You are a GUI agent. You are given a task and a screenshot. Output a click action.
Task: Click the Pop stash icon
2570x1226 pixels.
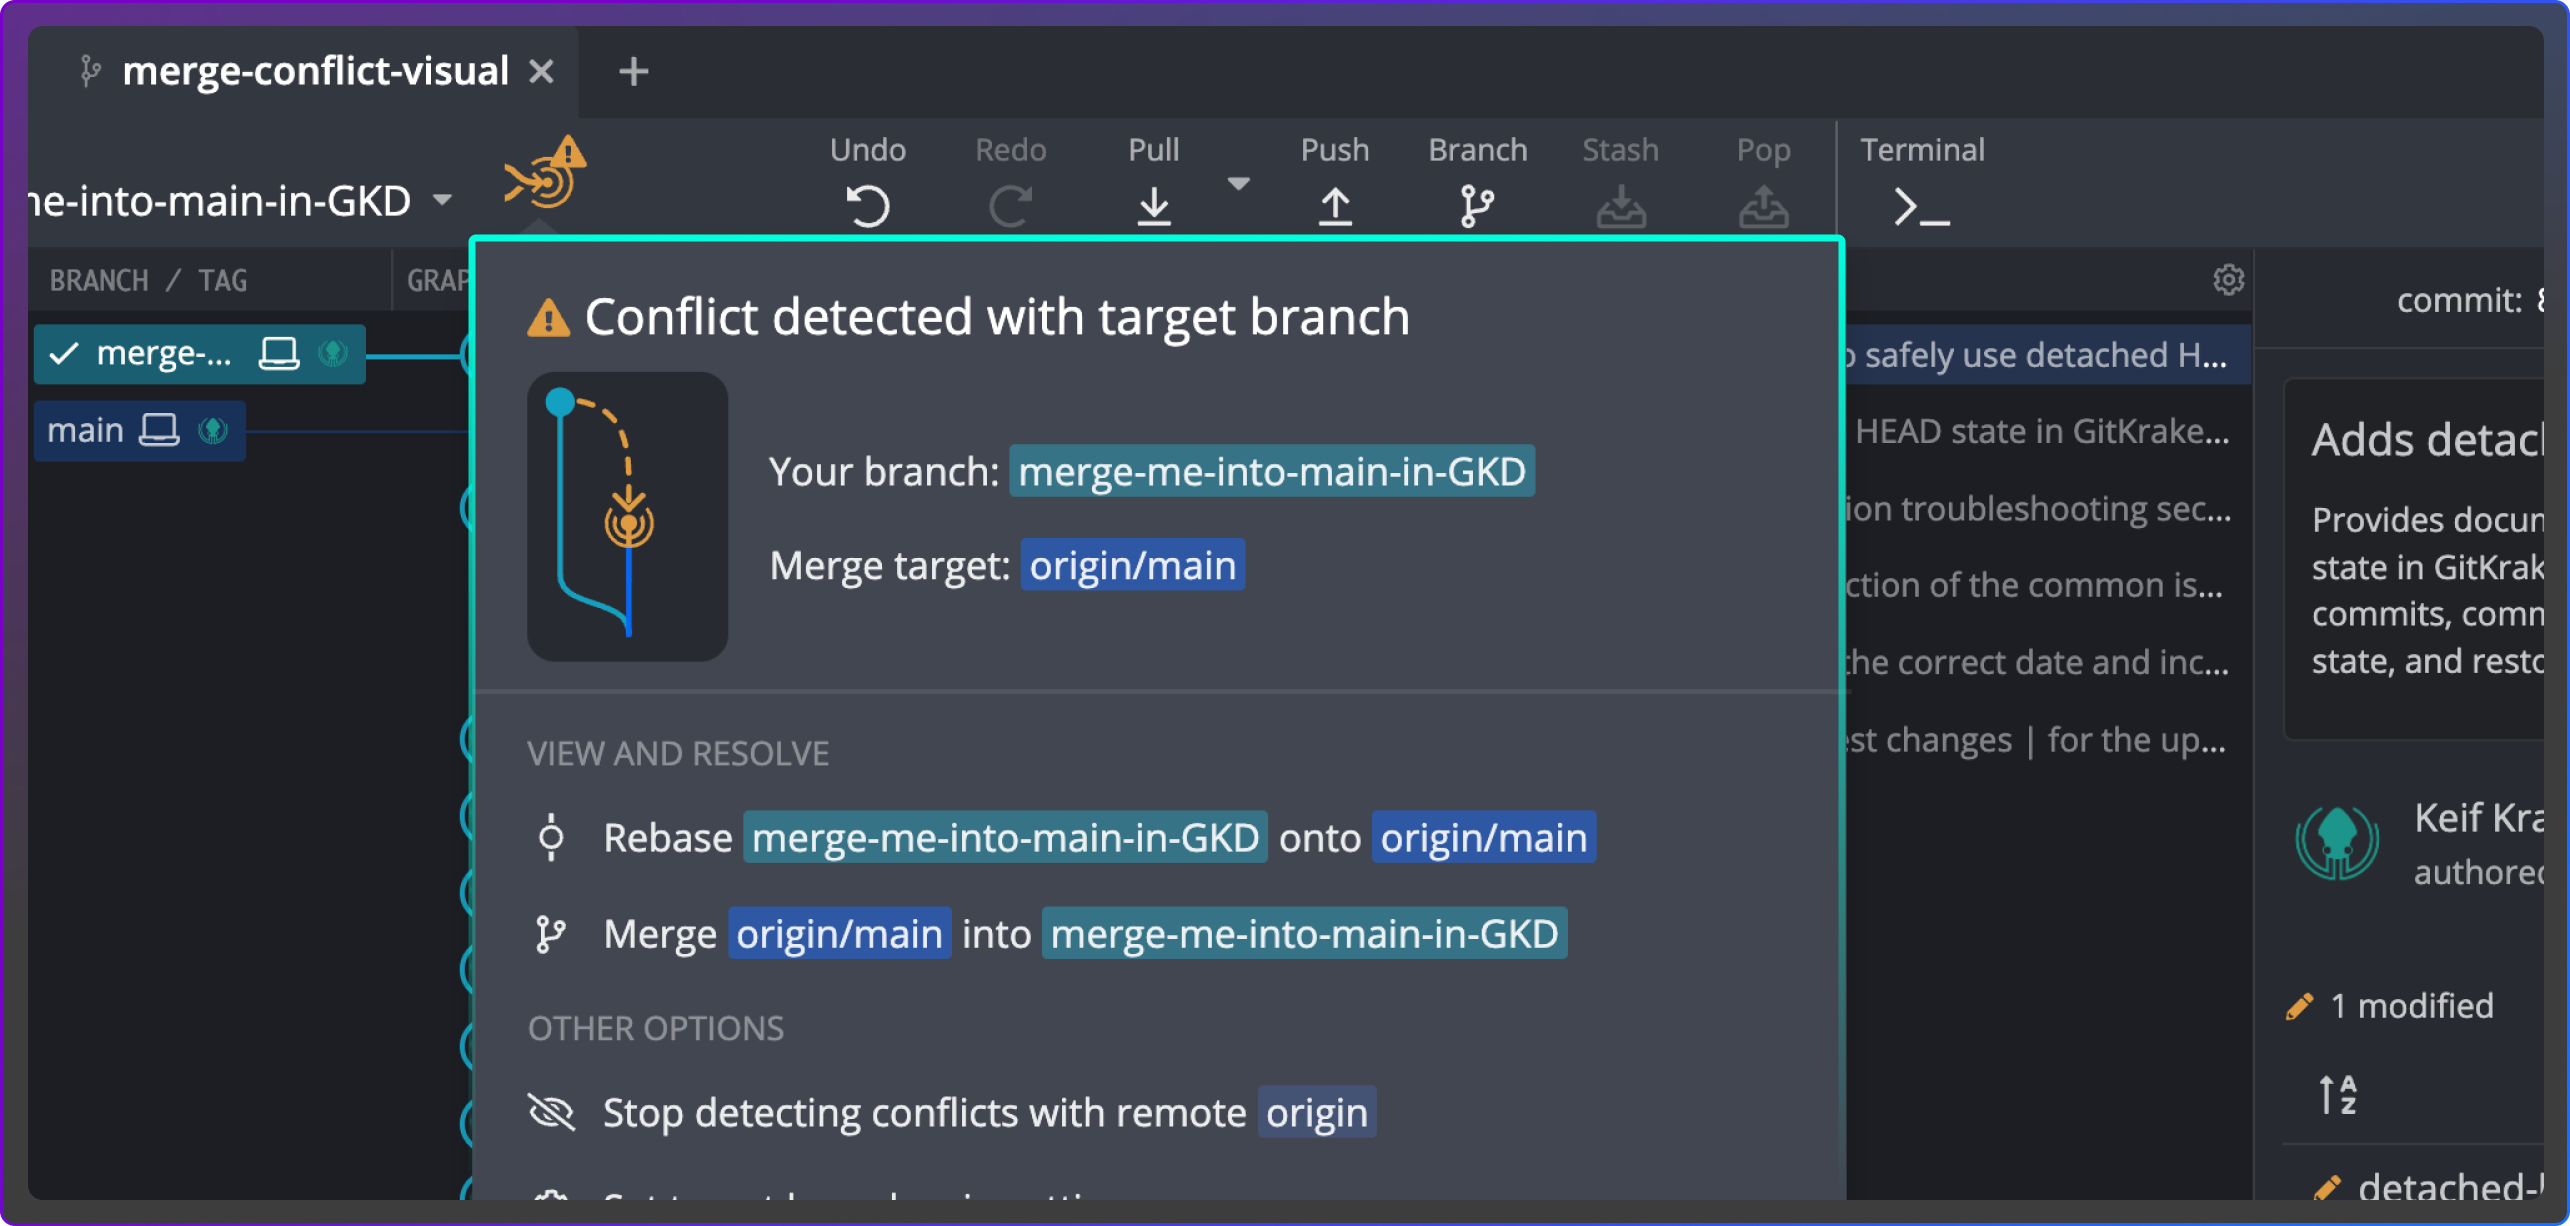coord(1764,205)
